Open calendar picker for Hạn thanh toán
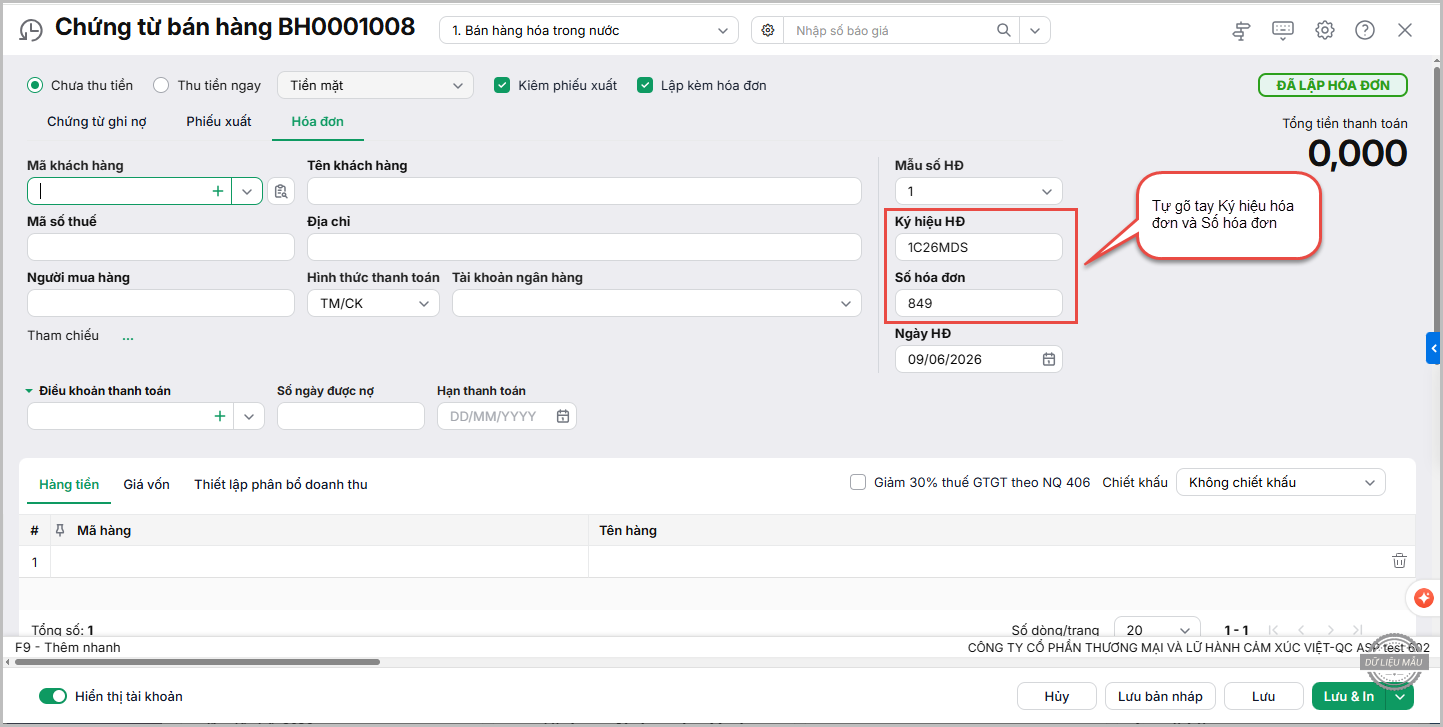 (x=563, y=416)
